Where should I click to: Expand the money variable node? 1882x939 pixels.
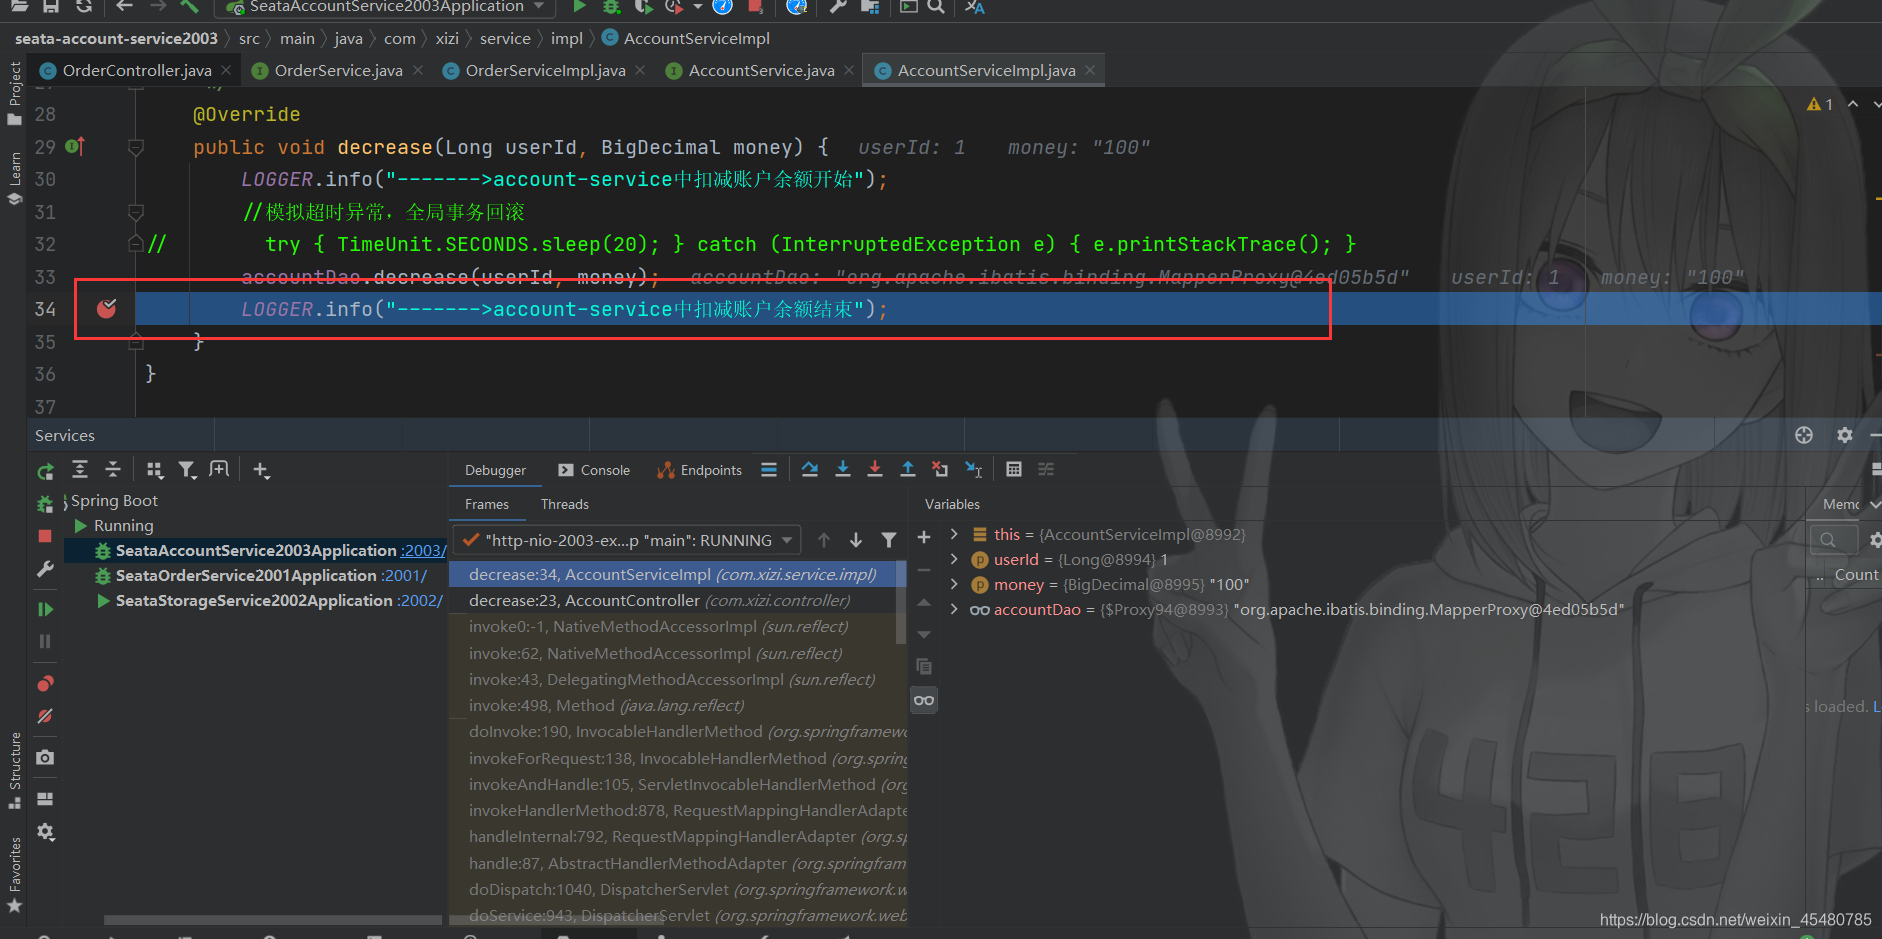(x=954, y=584)
